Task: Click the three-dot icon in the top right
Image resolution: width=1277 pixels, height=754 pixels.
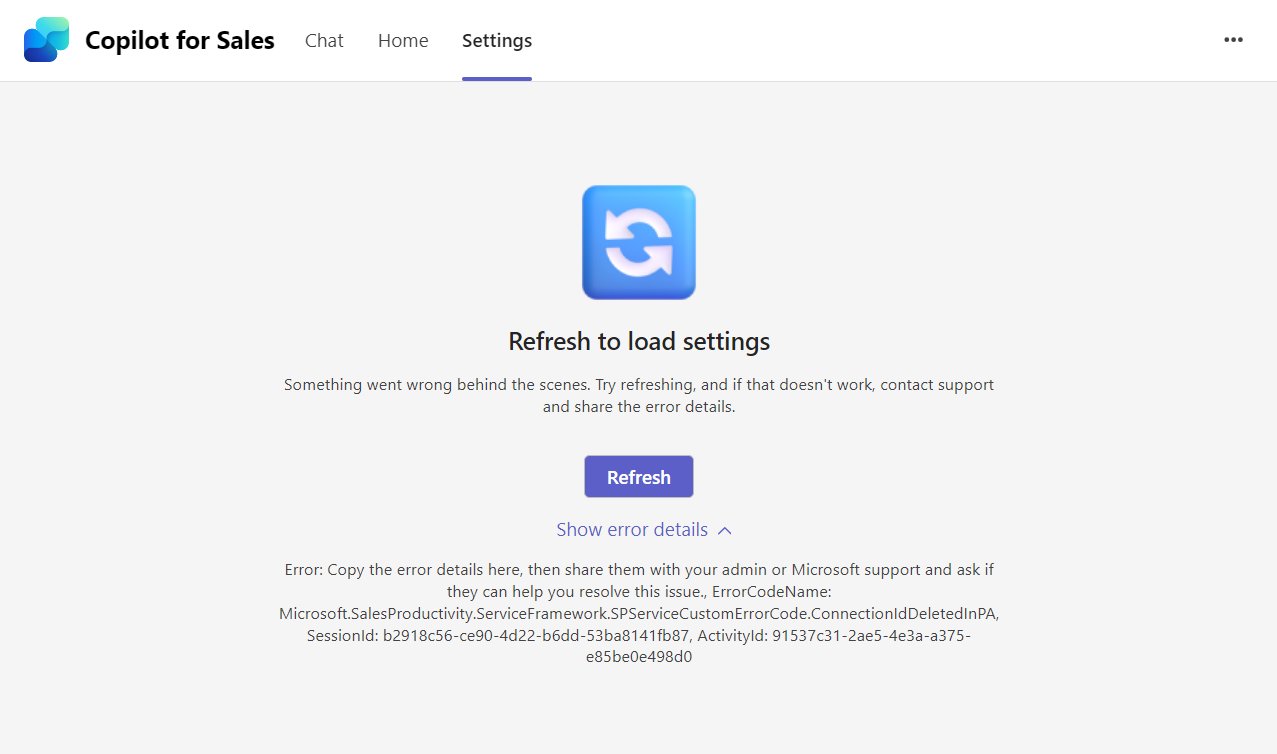Action: click(x=1233, y=40)
